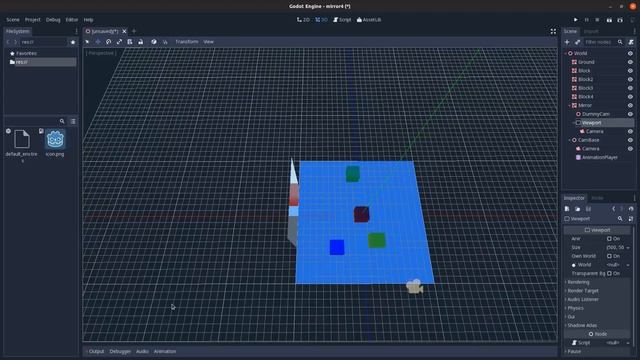
Task: Open the View menu in the viewport toolbar
Action: click(x=209, y=42)
